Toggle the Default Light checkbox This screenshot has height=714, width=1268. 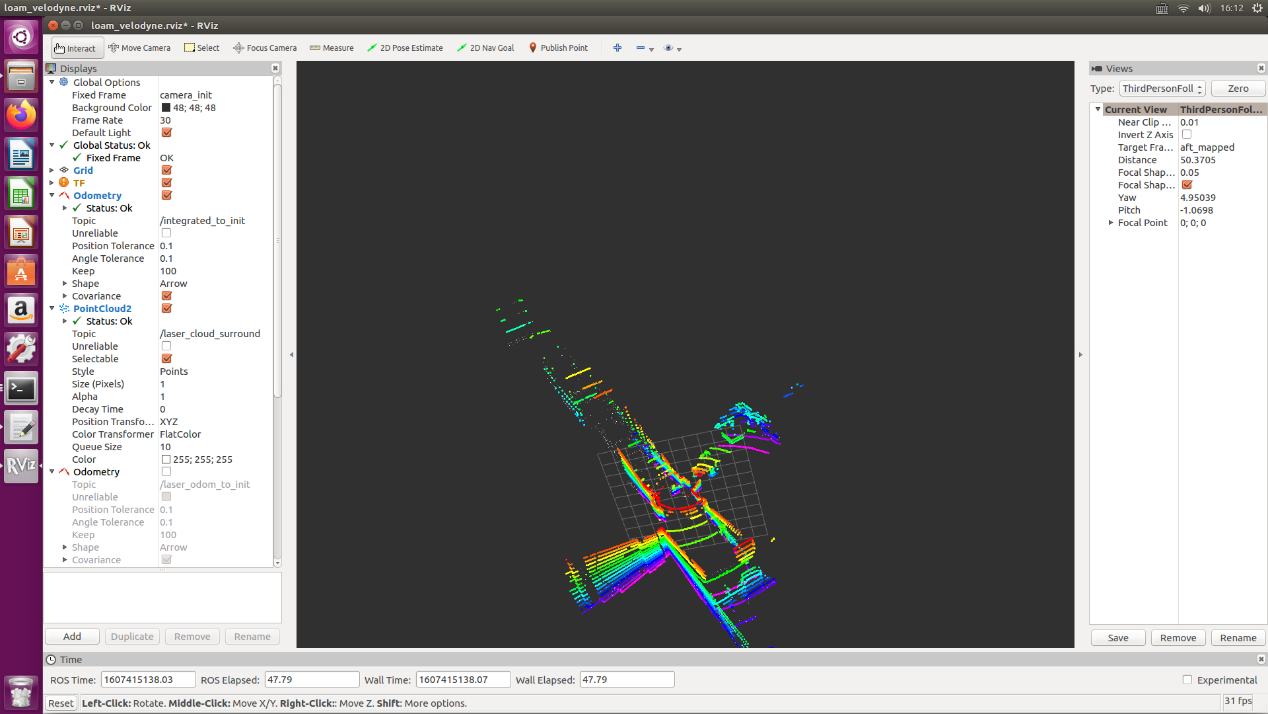click(166, 133)
